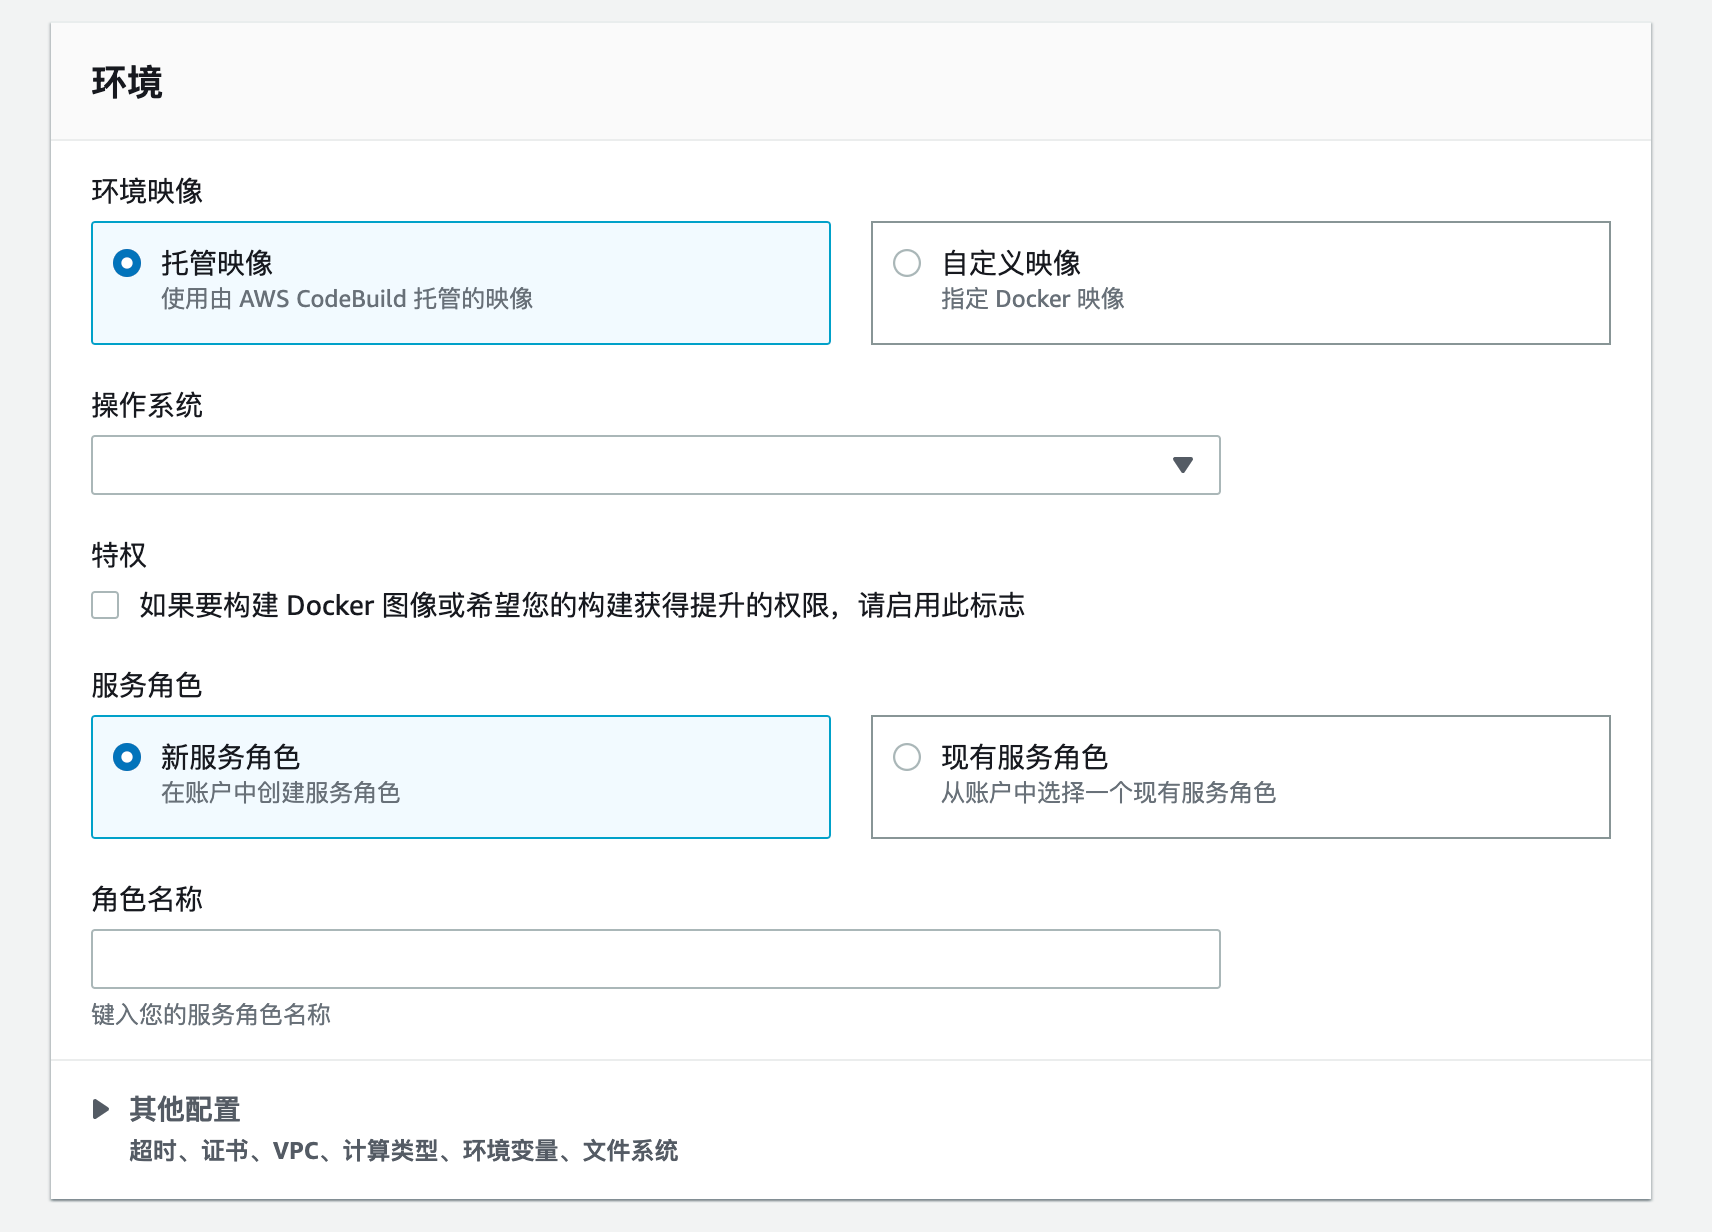Click the 环境 panel header title
The image size is (1712, 1232).
(x=127, y=82)
